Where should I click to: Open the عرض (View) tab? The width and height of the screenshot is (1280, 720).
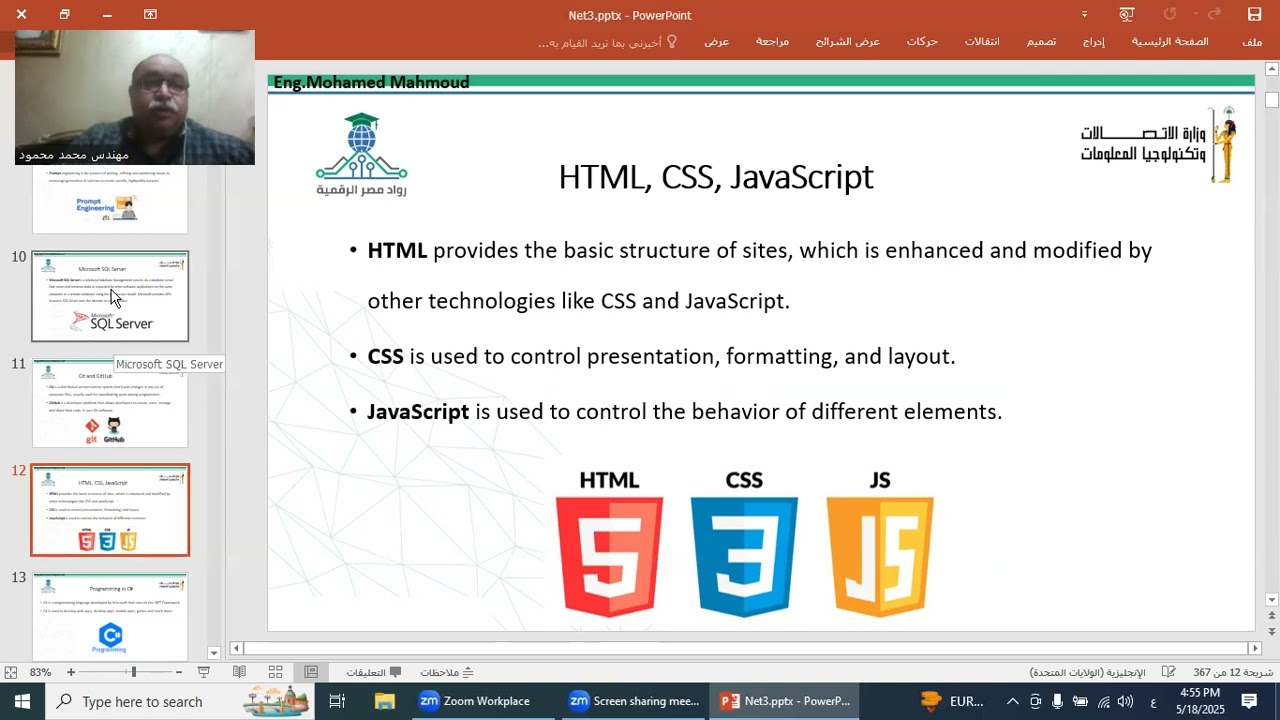716,42
